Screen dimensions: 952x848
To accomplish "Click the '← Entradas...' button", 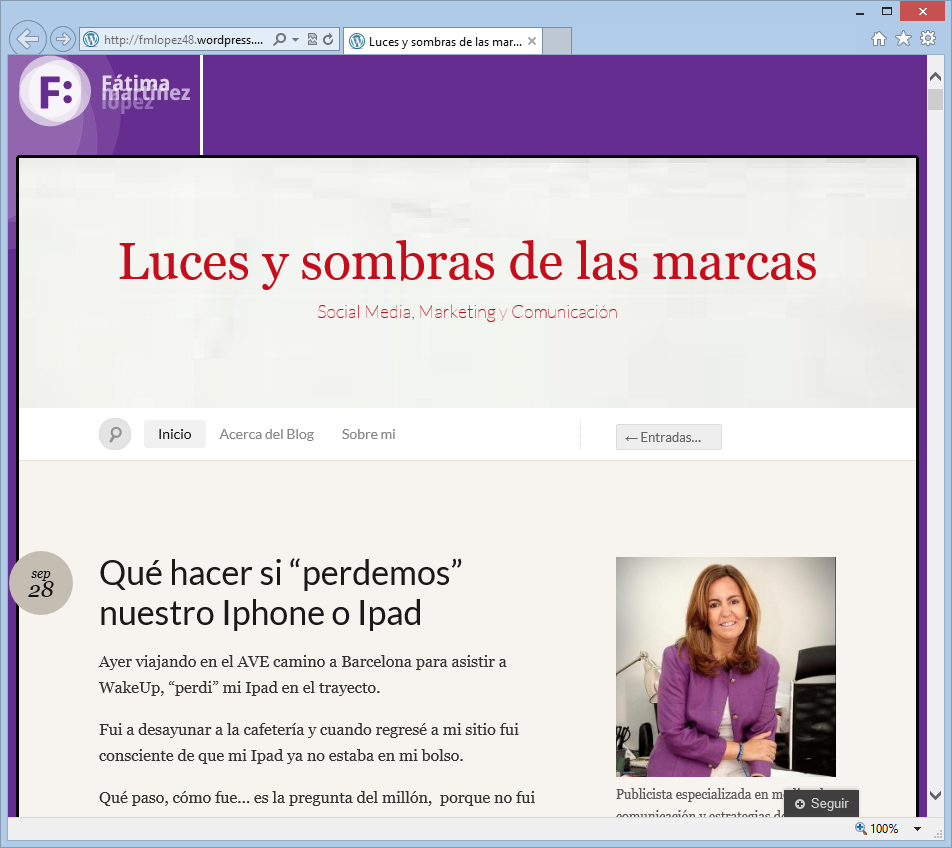I will click(x=669, y=437).
